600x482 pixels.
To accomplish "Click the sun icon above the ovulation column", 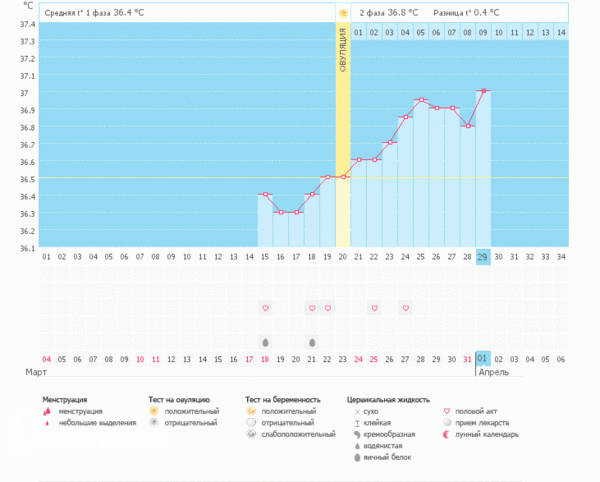I will coord(343,13).
